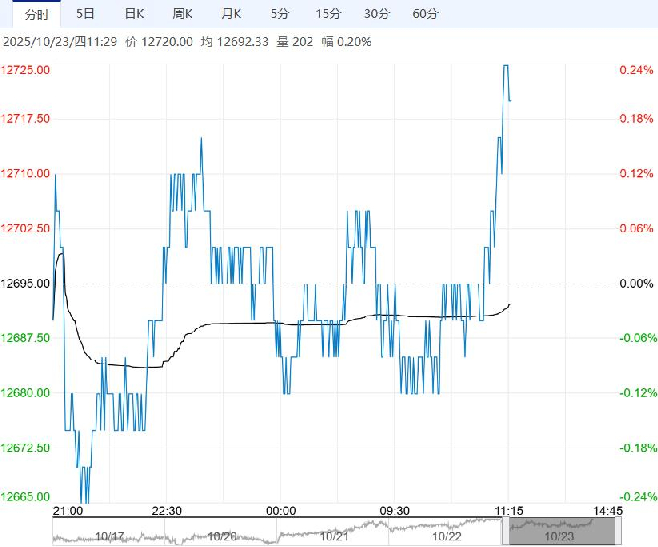Viewport: 658px width, 547px height.
Task: Click the price peak at 12725.00
Action: [506, 66]
